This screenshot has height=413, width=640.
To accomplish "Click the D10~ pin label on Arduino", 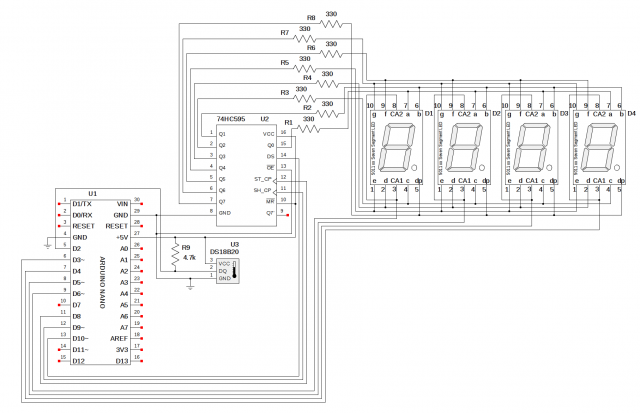I will tap(80, 339).
